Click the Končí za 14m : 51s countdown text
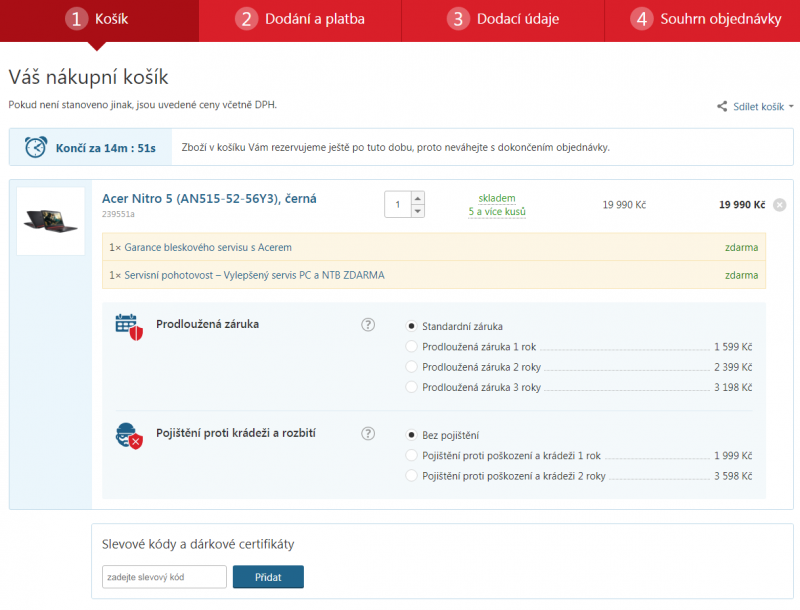This screenshot has height=610, width=800. click(106, 148)
